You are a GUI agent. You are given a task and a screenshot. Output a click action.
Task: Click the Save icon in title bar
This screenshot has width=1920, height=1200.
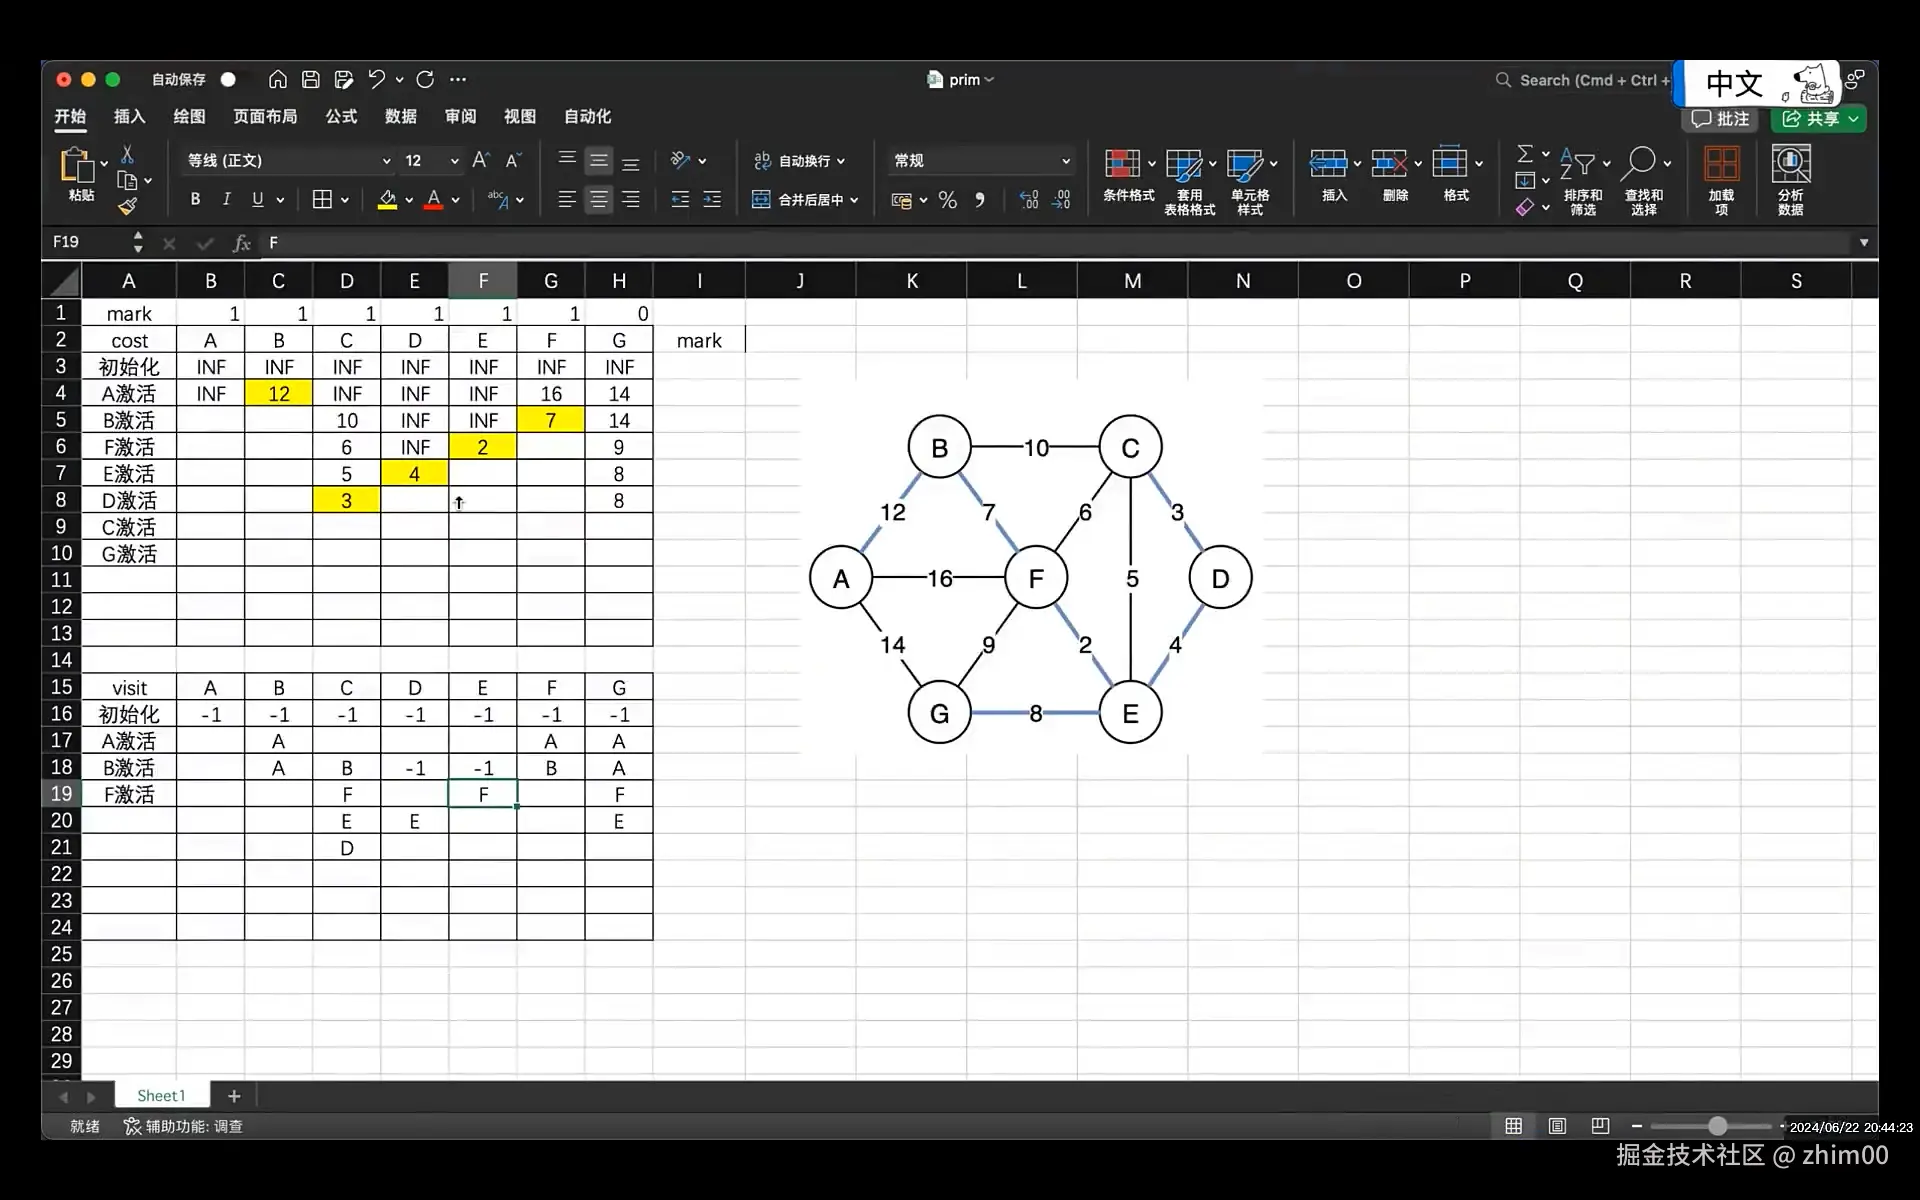(311, 80)
